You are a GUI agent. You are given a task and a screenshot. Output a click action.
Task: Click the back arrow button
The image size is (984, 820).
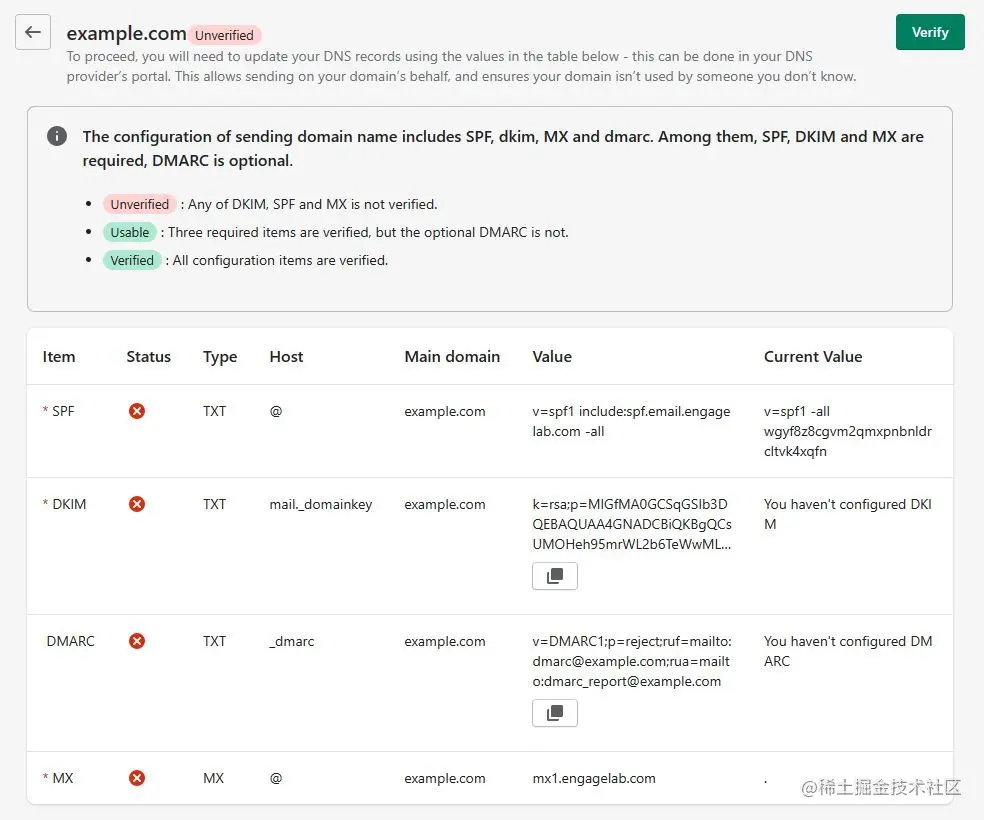(33, 32)
